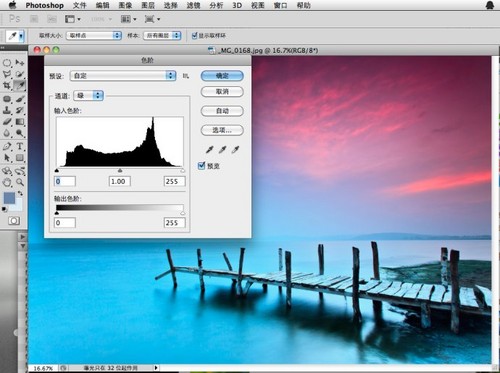Click the midtone input field showing 1.00
The width and height of the screenshot is (500, 373).
[x=120, y=181]
